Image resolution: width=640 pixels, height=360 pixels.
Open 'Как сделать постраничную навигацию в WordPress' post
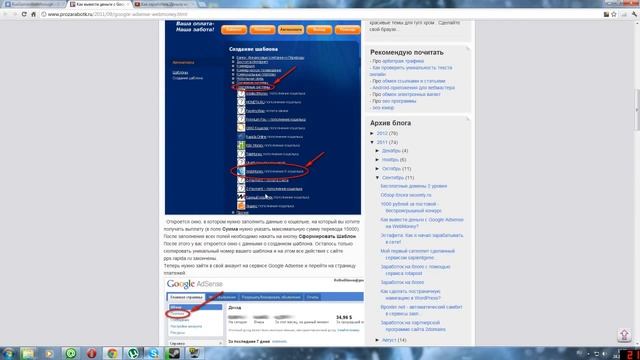point(411,295)
